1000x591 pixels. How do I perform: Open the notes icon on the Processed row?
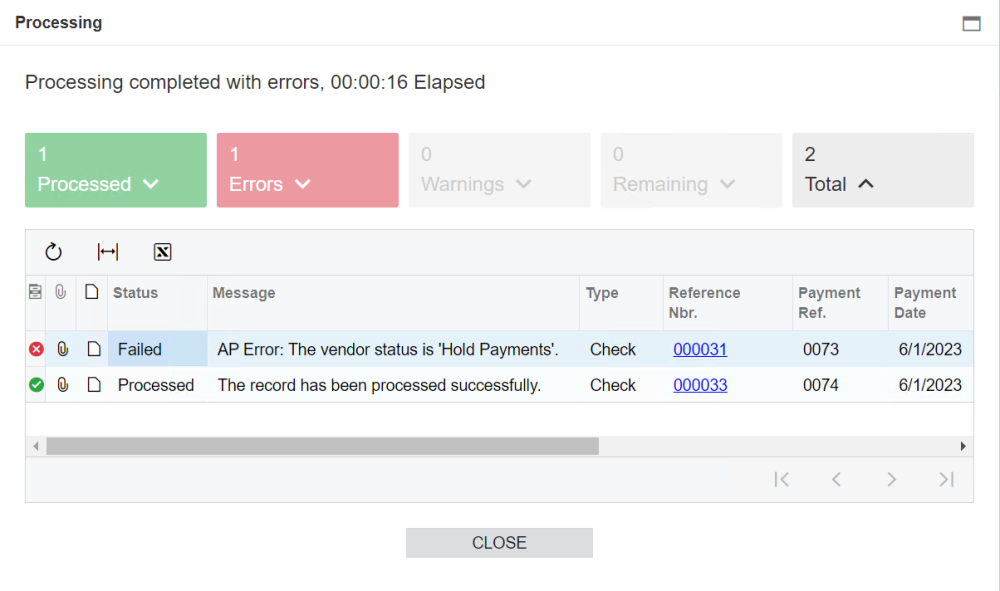tap(92, 384)
